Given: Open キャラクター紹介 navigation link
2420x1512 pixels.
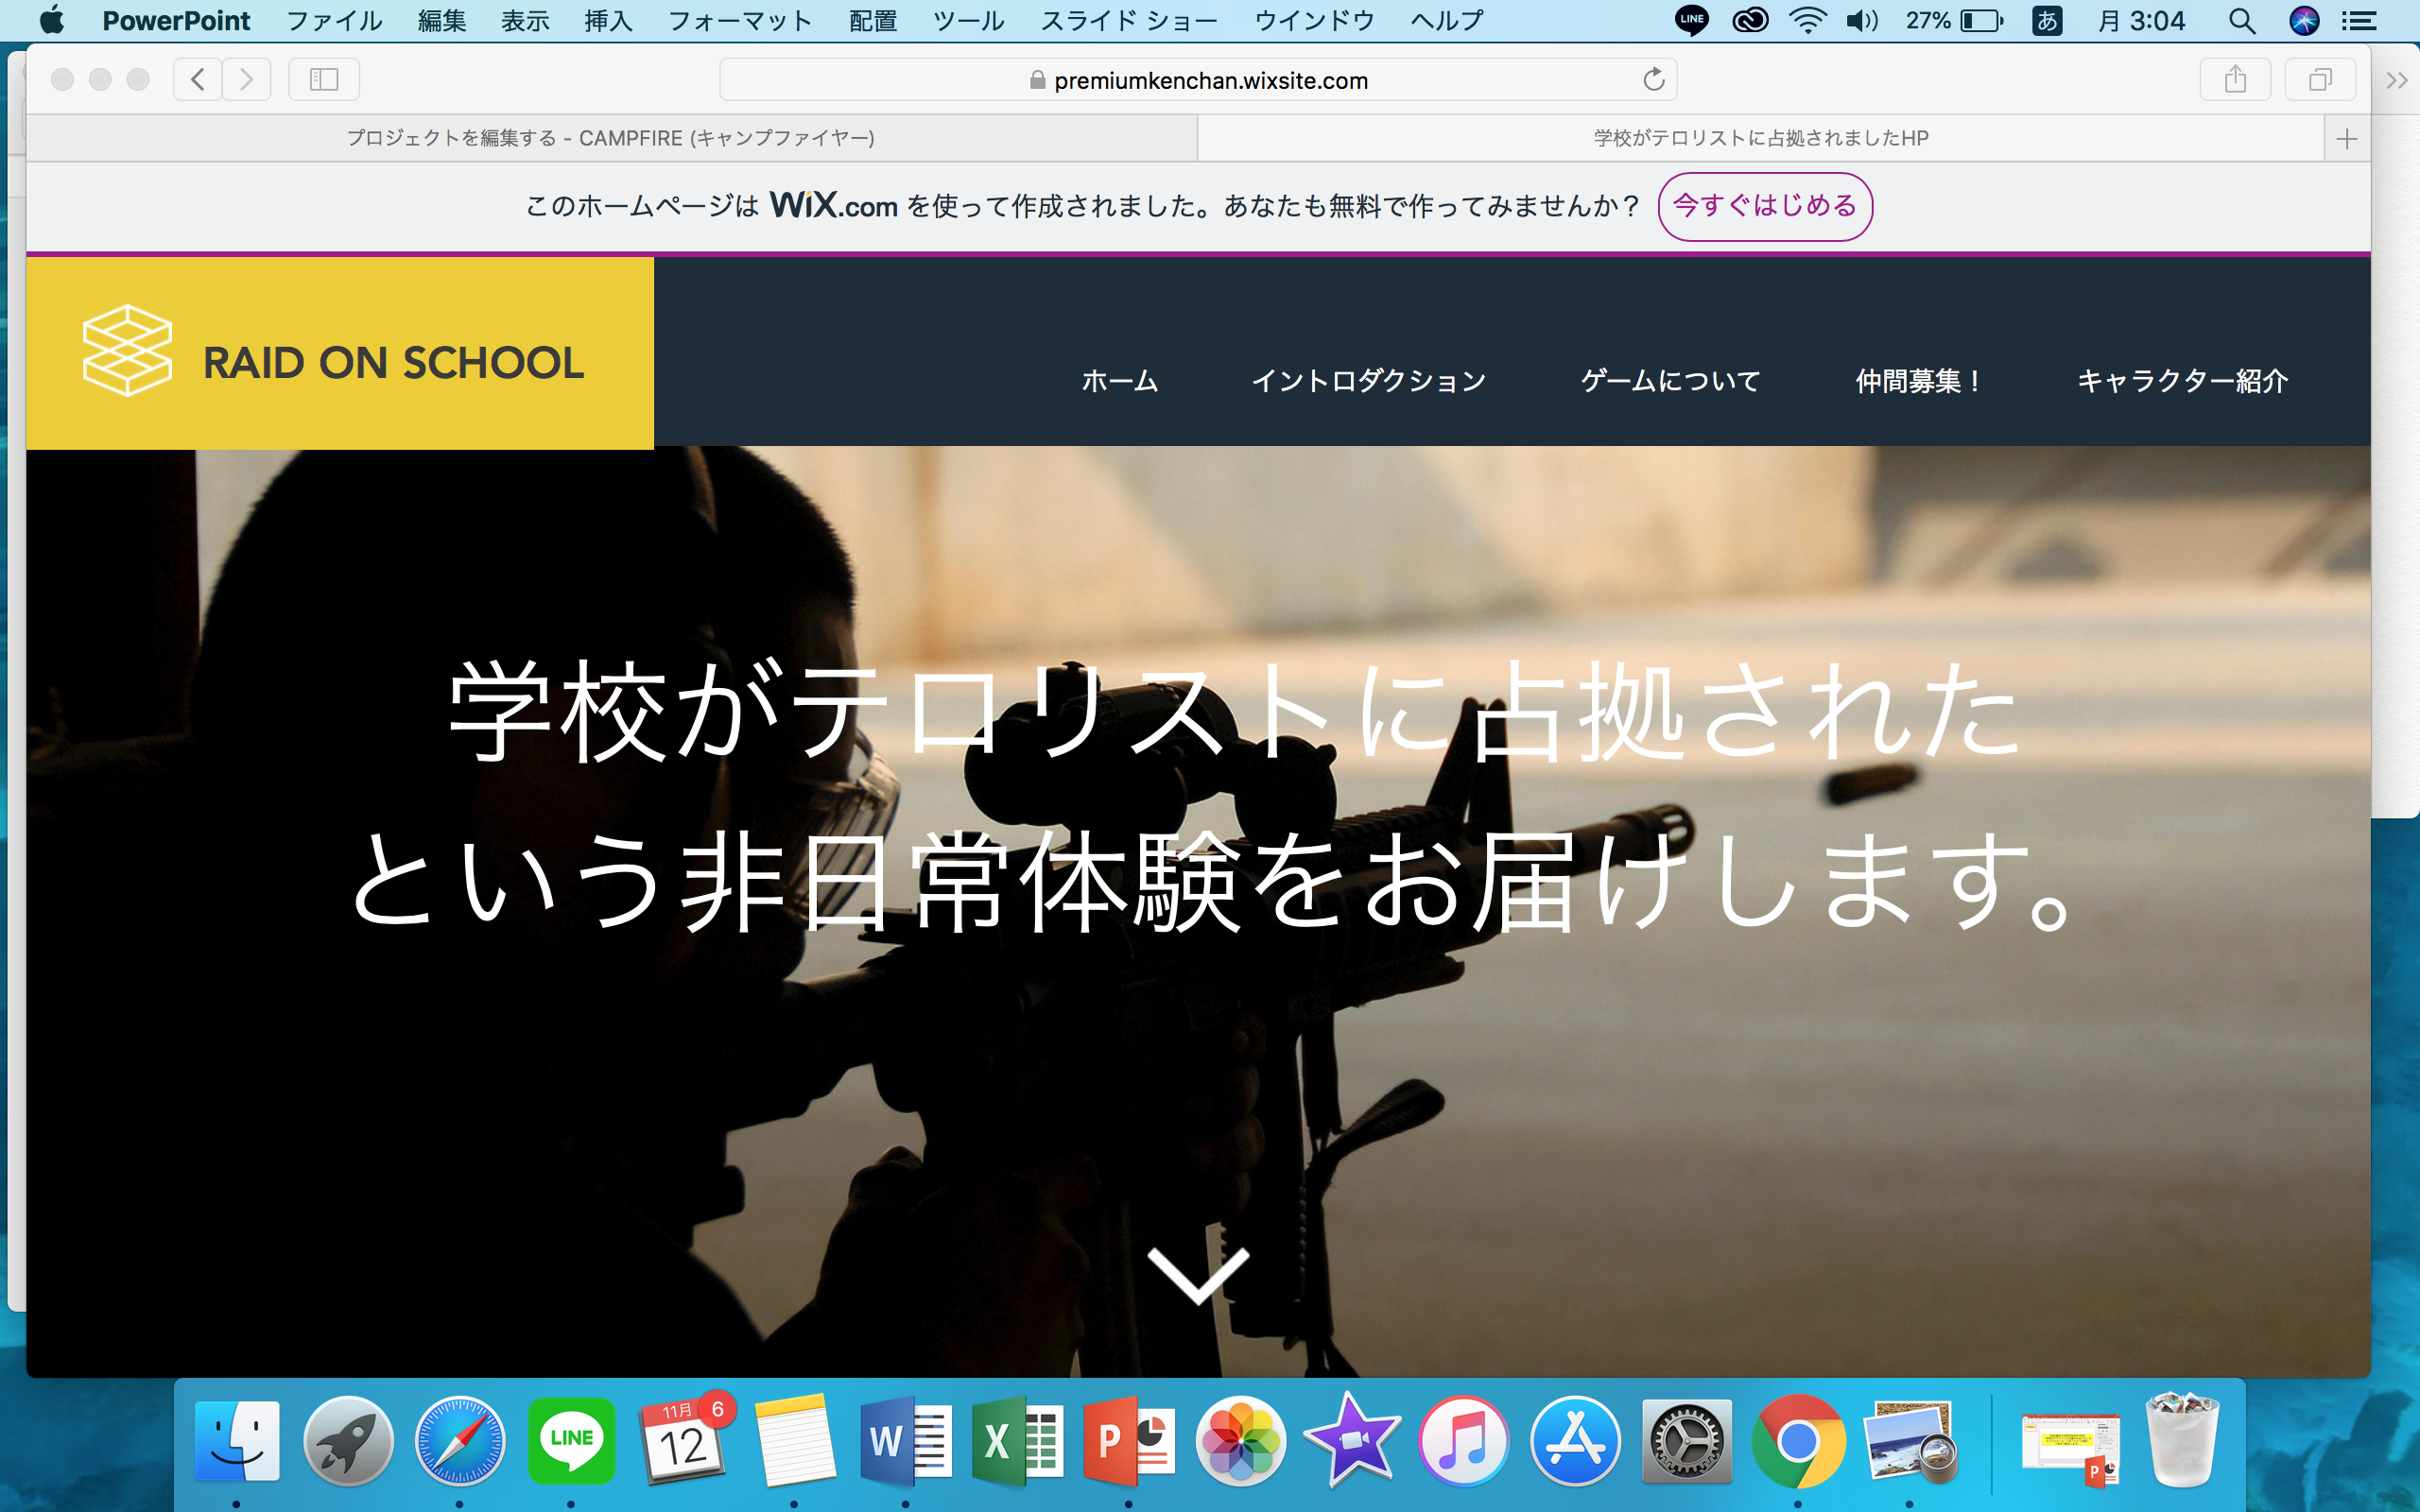Looking at the screenshot, I should pos(2182,381).
